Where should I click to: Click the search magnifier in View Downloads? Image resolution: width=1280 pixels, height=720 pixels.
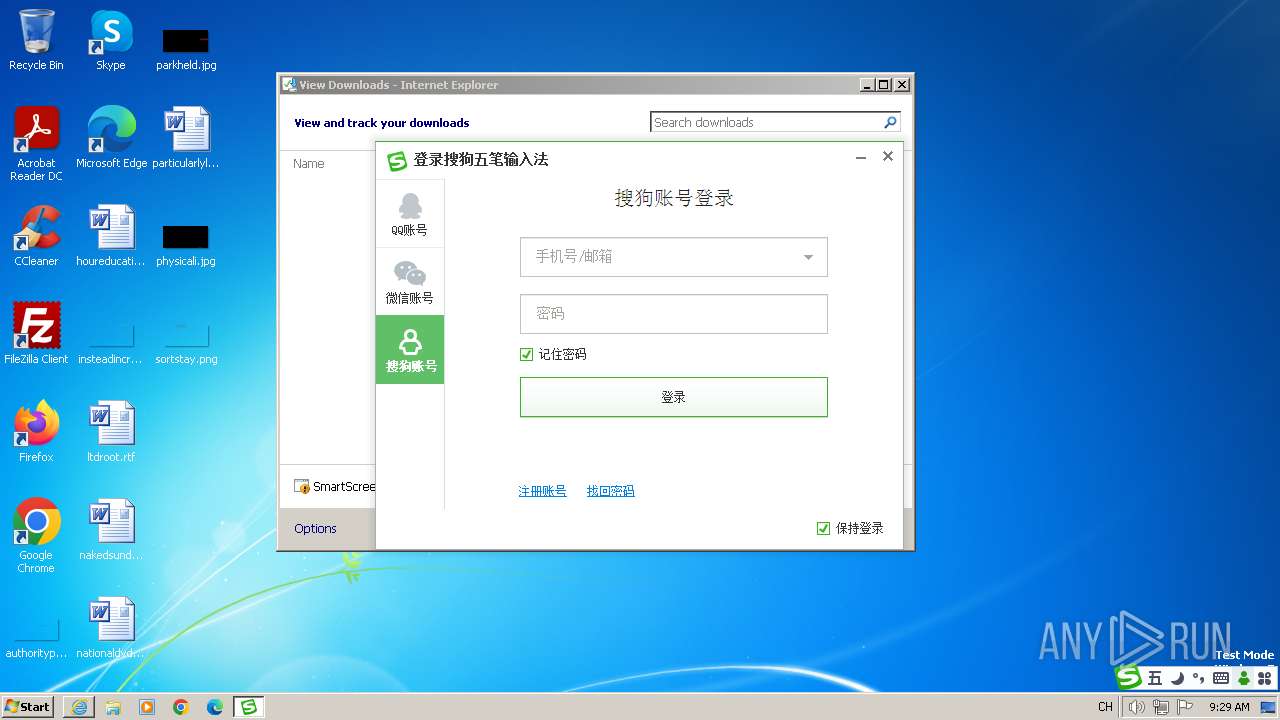pos(890,122)
